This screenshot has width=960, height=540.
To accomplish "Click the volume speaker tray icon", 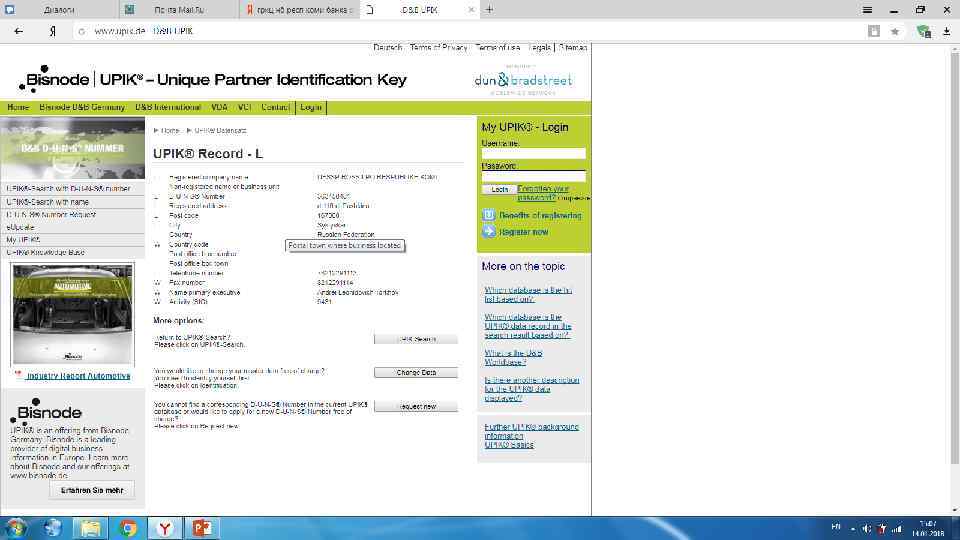I will point(866,529).
